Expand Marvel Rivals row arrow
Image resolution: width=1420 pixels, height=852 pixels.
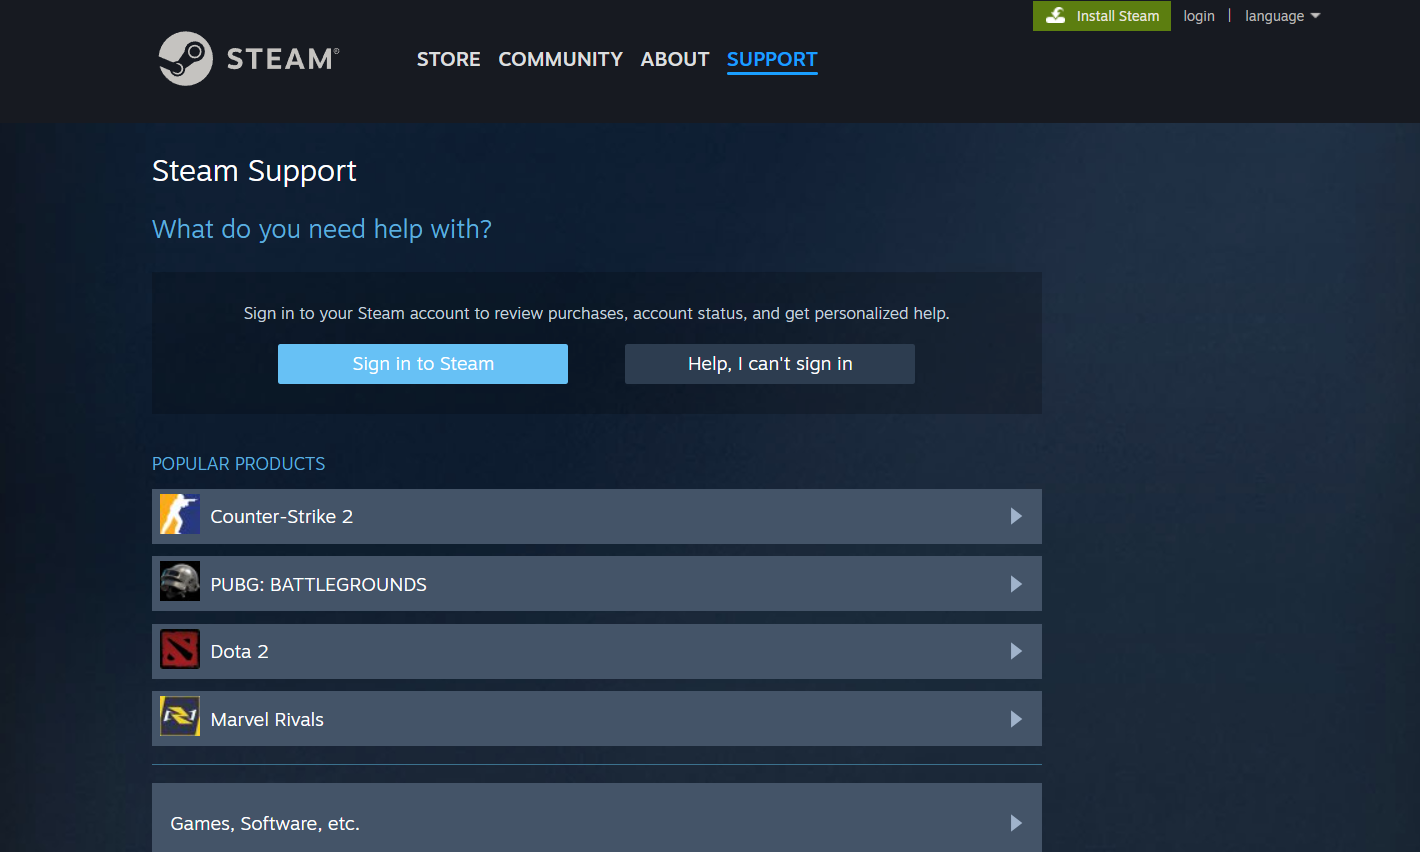(x=1016, y=719)
